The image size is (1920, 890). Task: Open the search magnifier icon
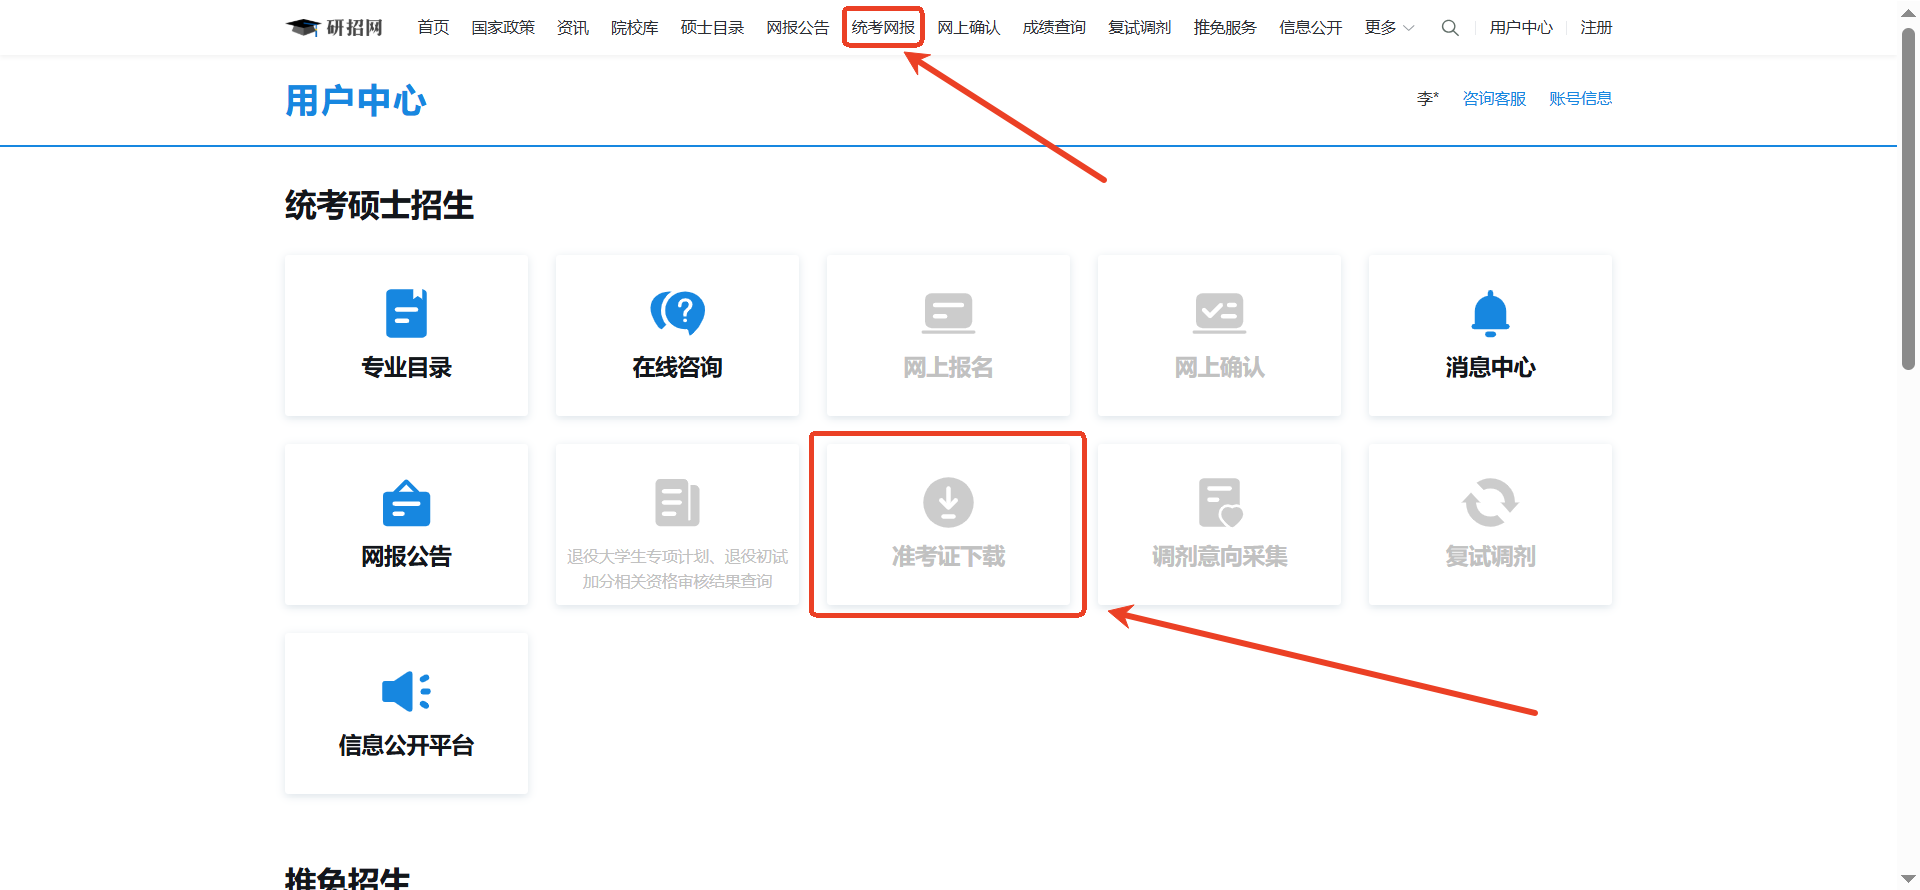[x=1450, y=28]
